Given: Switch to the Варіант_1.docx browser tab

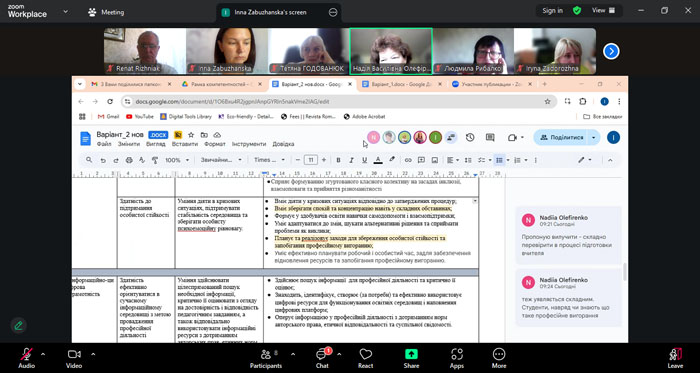Looking at the screenshot, I should click(x=400, y=84).
